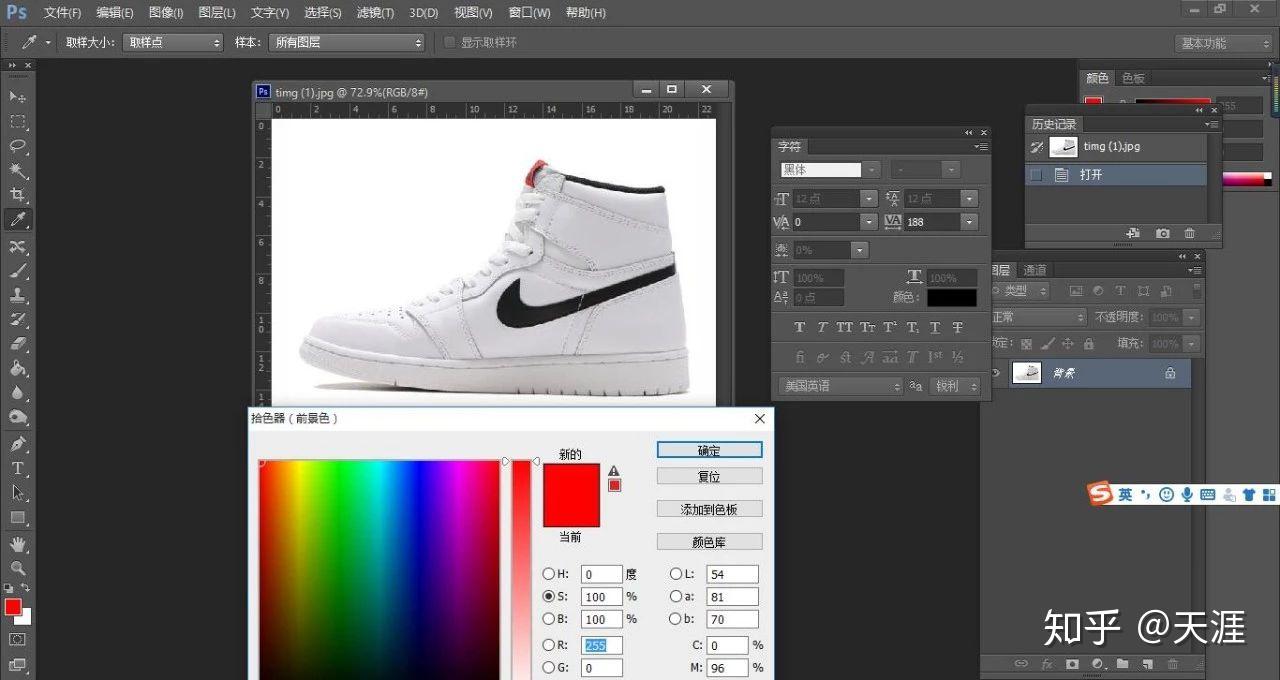1280x680 pixels.
Task: Select the Lasso tool in toolbar
Action: tap(18, 147)
